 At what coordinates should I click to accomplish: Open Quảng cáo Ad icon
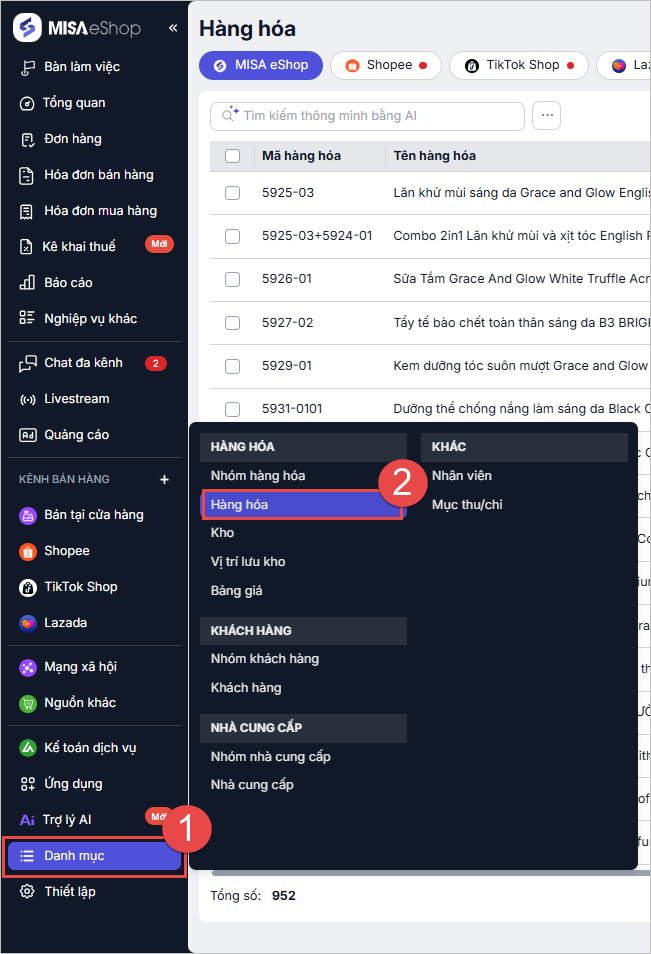point(28,435)
